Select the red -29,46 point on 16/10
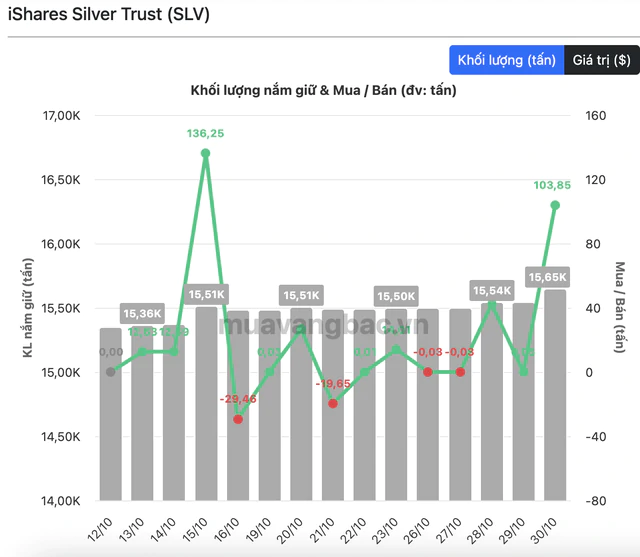The image size is (640, 557). tap(238, 419)
